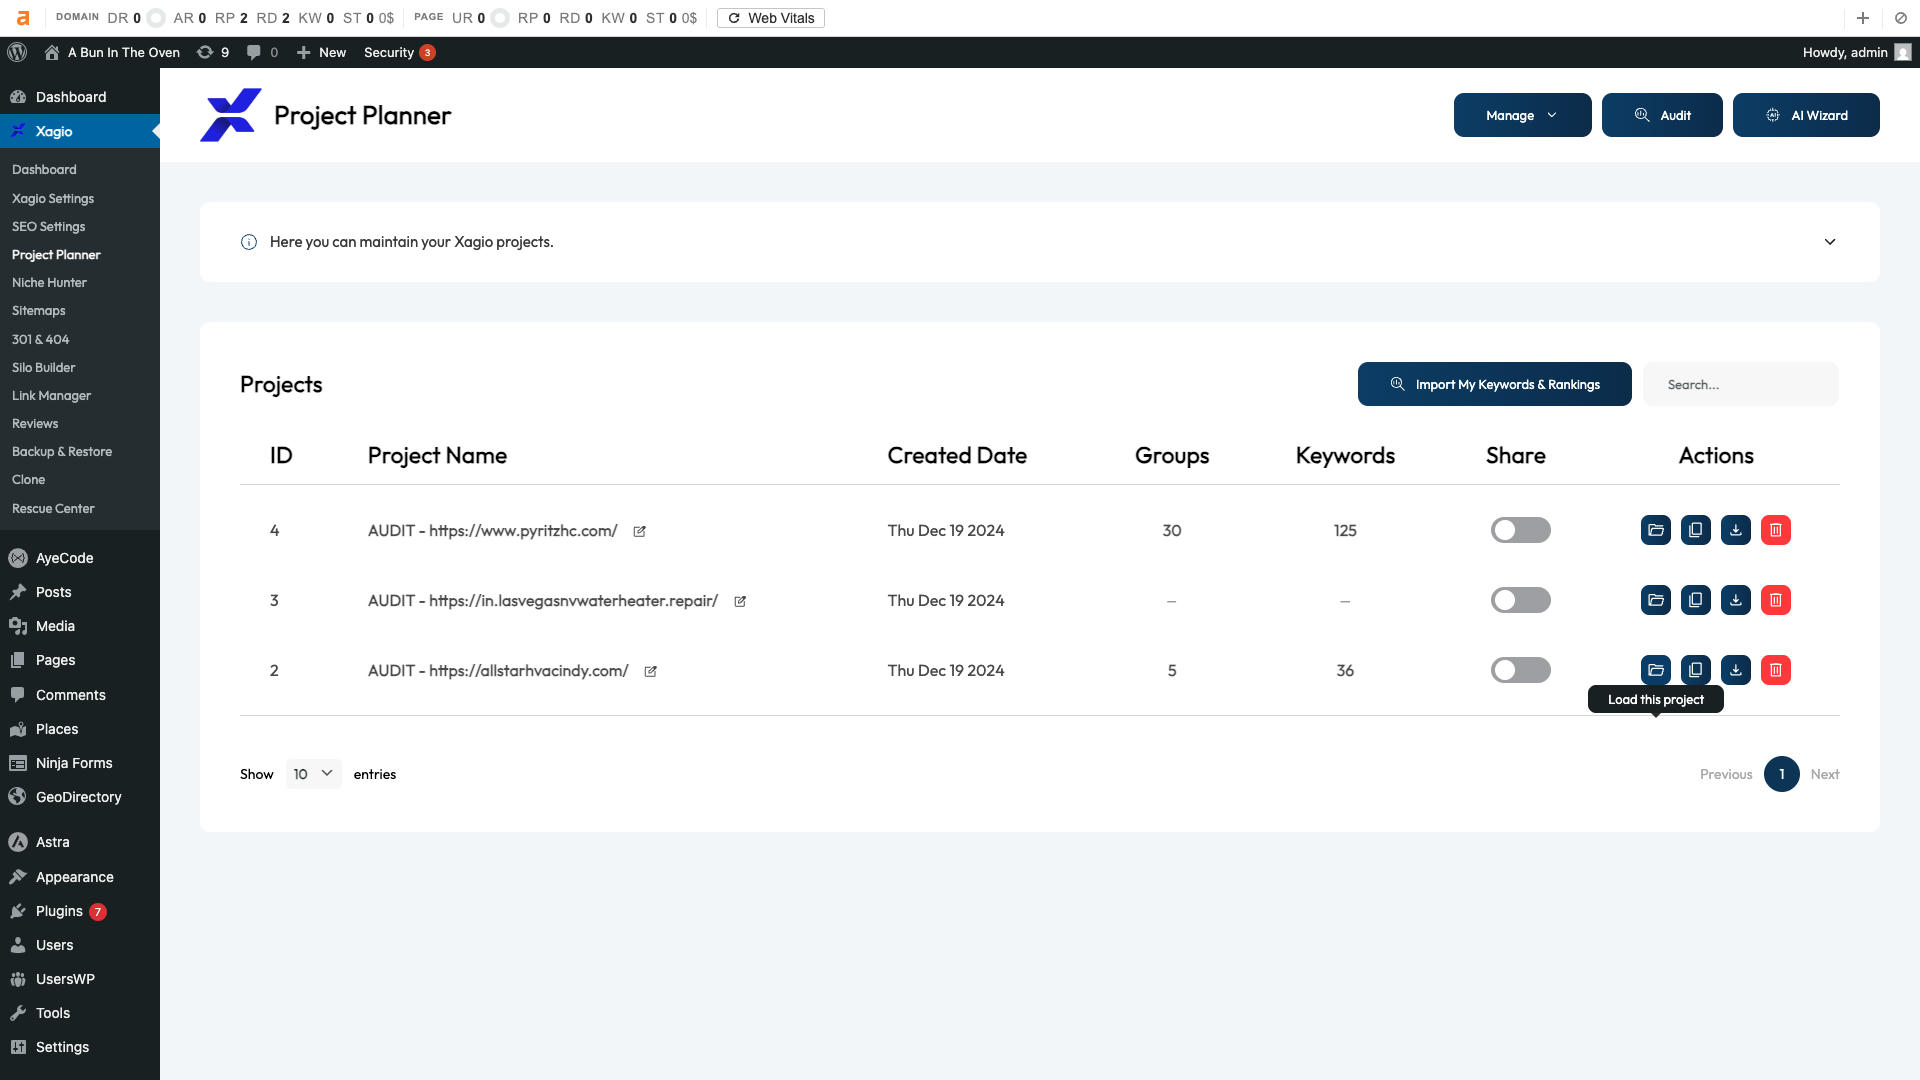
Task: Load the pyritzhc.com project via folder icon
Action: (1656, 530)
